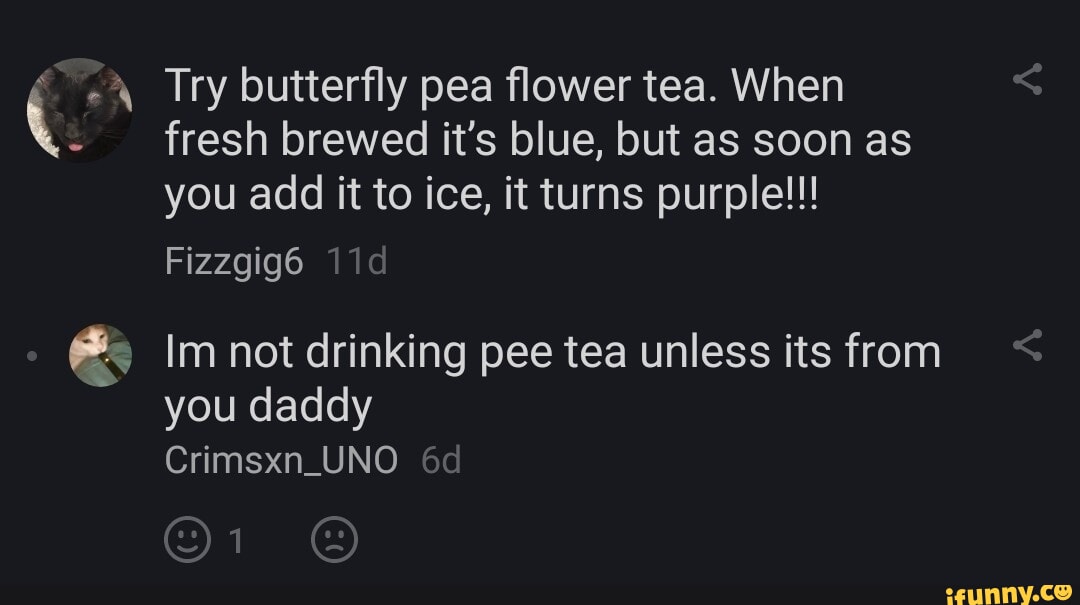Tap the "you daddy" line of the reply
1080x605 pixels.
[x=268, y=406]
